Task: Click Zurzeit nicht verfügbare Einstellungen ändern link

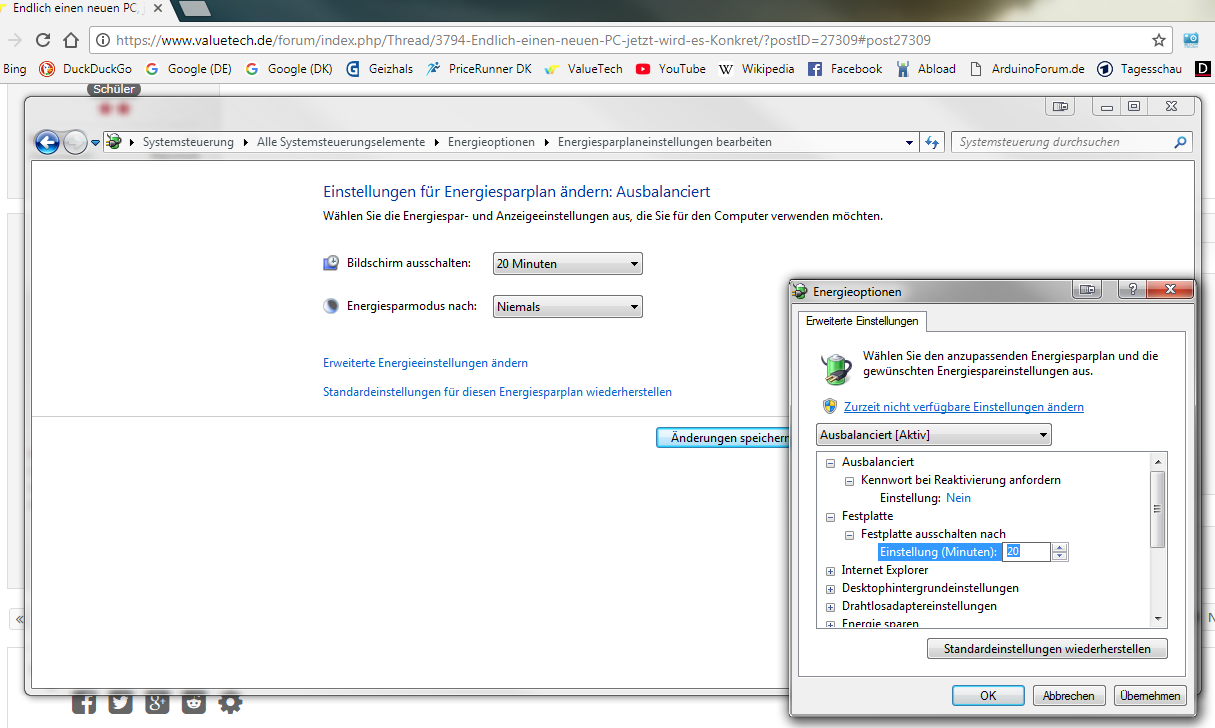Action: tap(963, 407)
